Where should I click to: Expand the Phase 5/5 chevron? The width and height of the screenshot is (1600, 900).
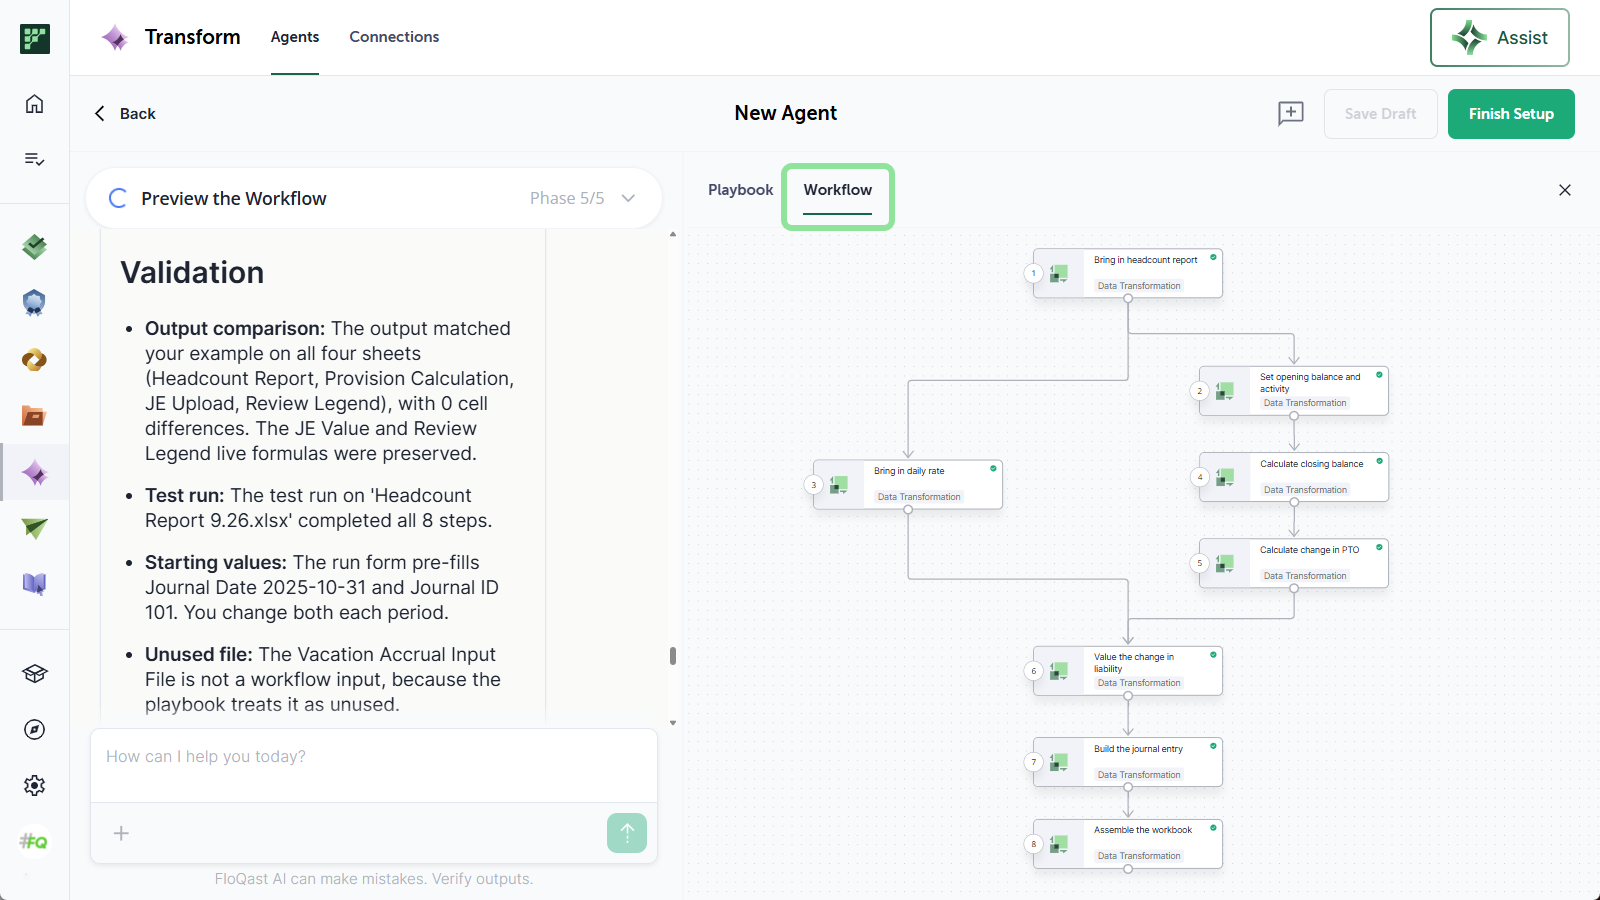(629, 198)
